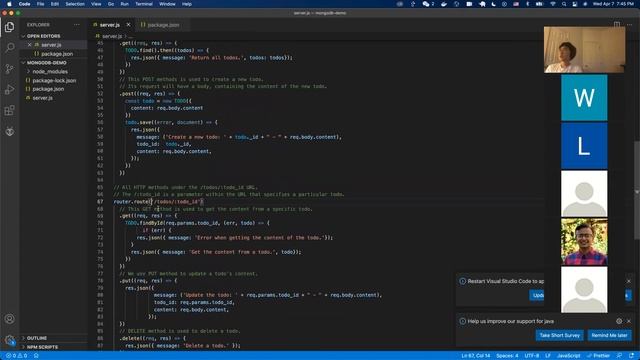Image resolution: width=640 pixels, height=360 pixels.
Task: Change indentation via Spaces: 4
Action: [x=507, y=356]
